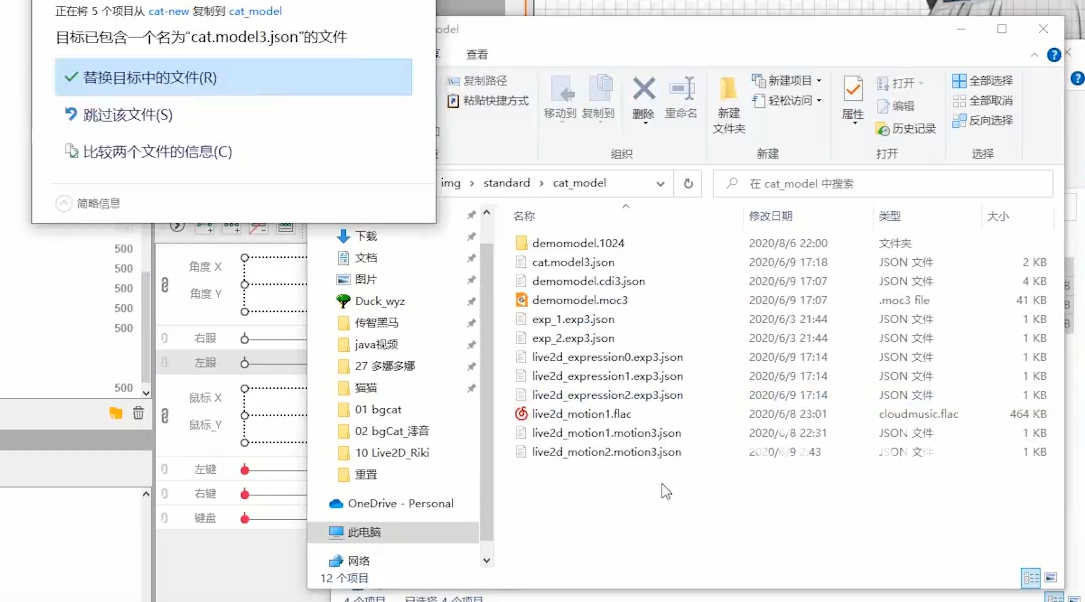Open Properties (属性) from the ribbon
This screenshot has height=602, width=1085.
click(852, 98)
